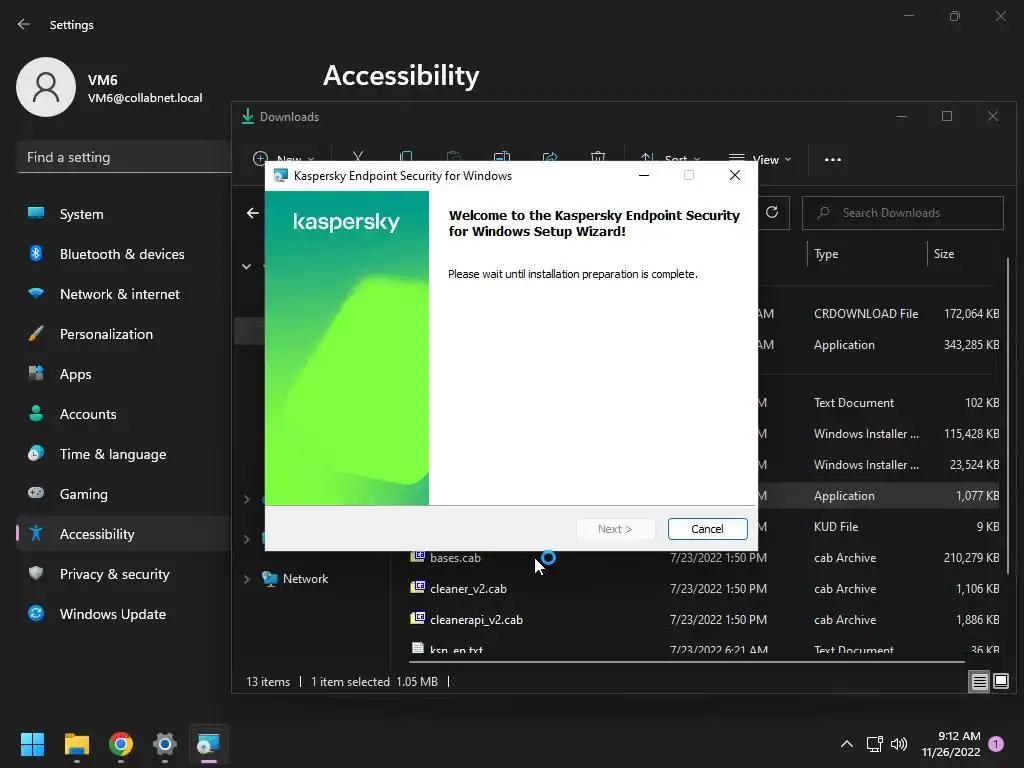Go back in File Explorer navigation

(253, 213)
